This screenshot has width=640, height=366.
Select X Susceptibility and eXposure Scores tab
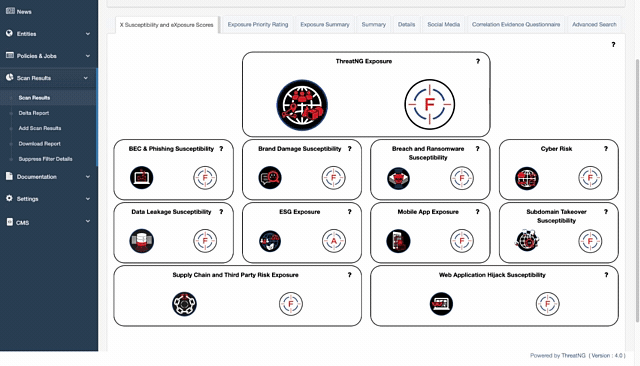[x=167, y=25]
